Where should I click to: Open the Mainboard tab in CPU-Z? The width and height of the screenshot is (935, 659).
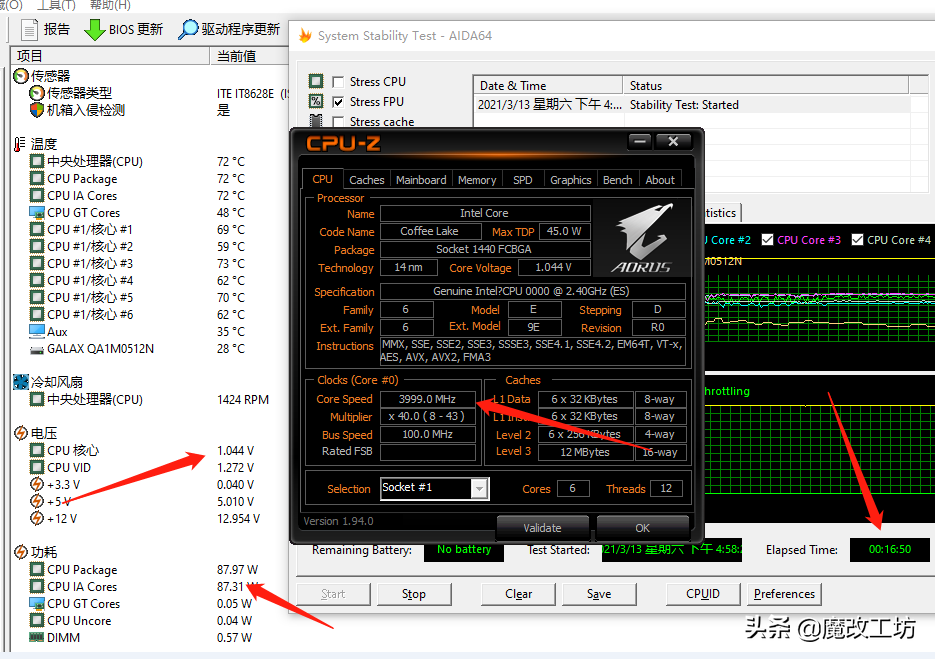coord(421,180)
